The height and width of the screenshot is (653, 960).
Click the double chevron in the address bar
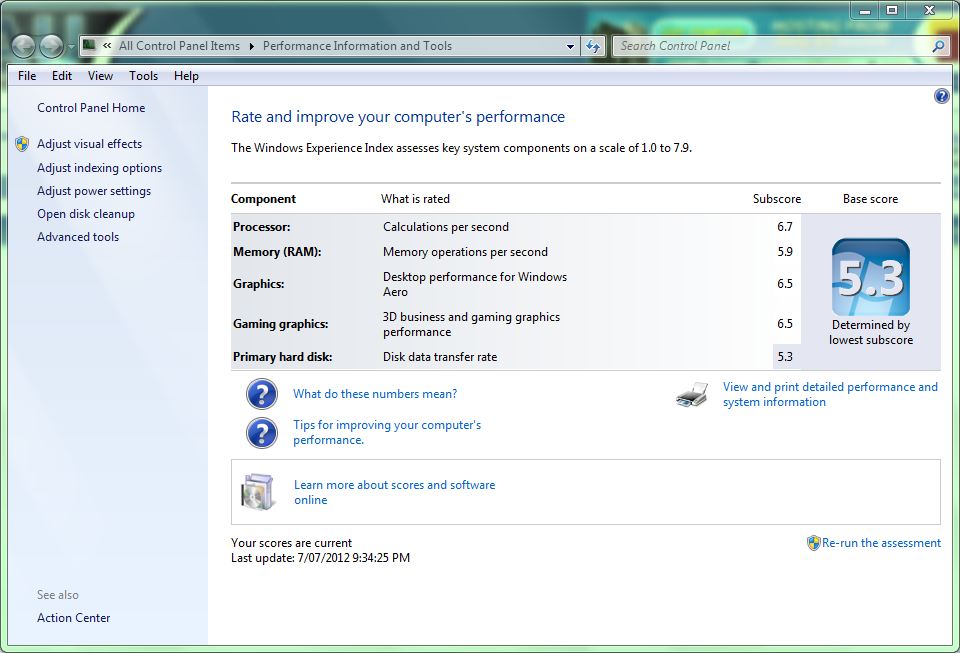pos(107,45)
